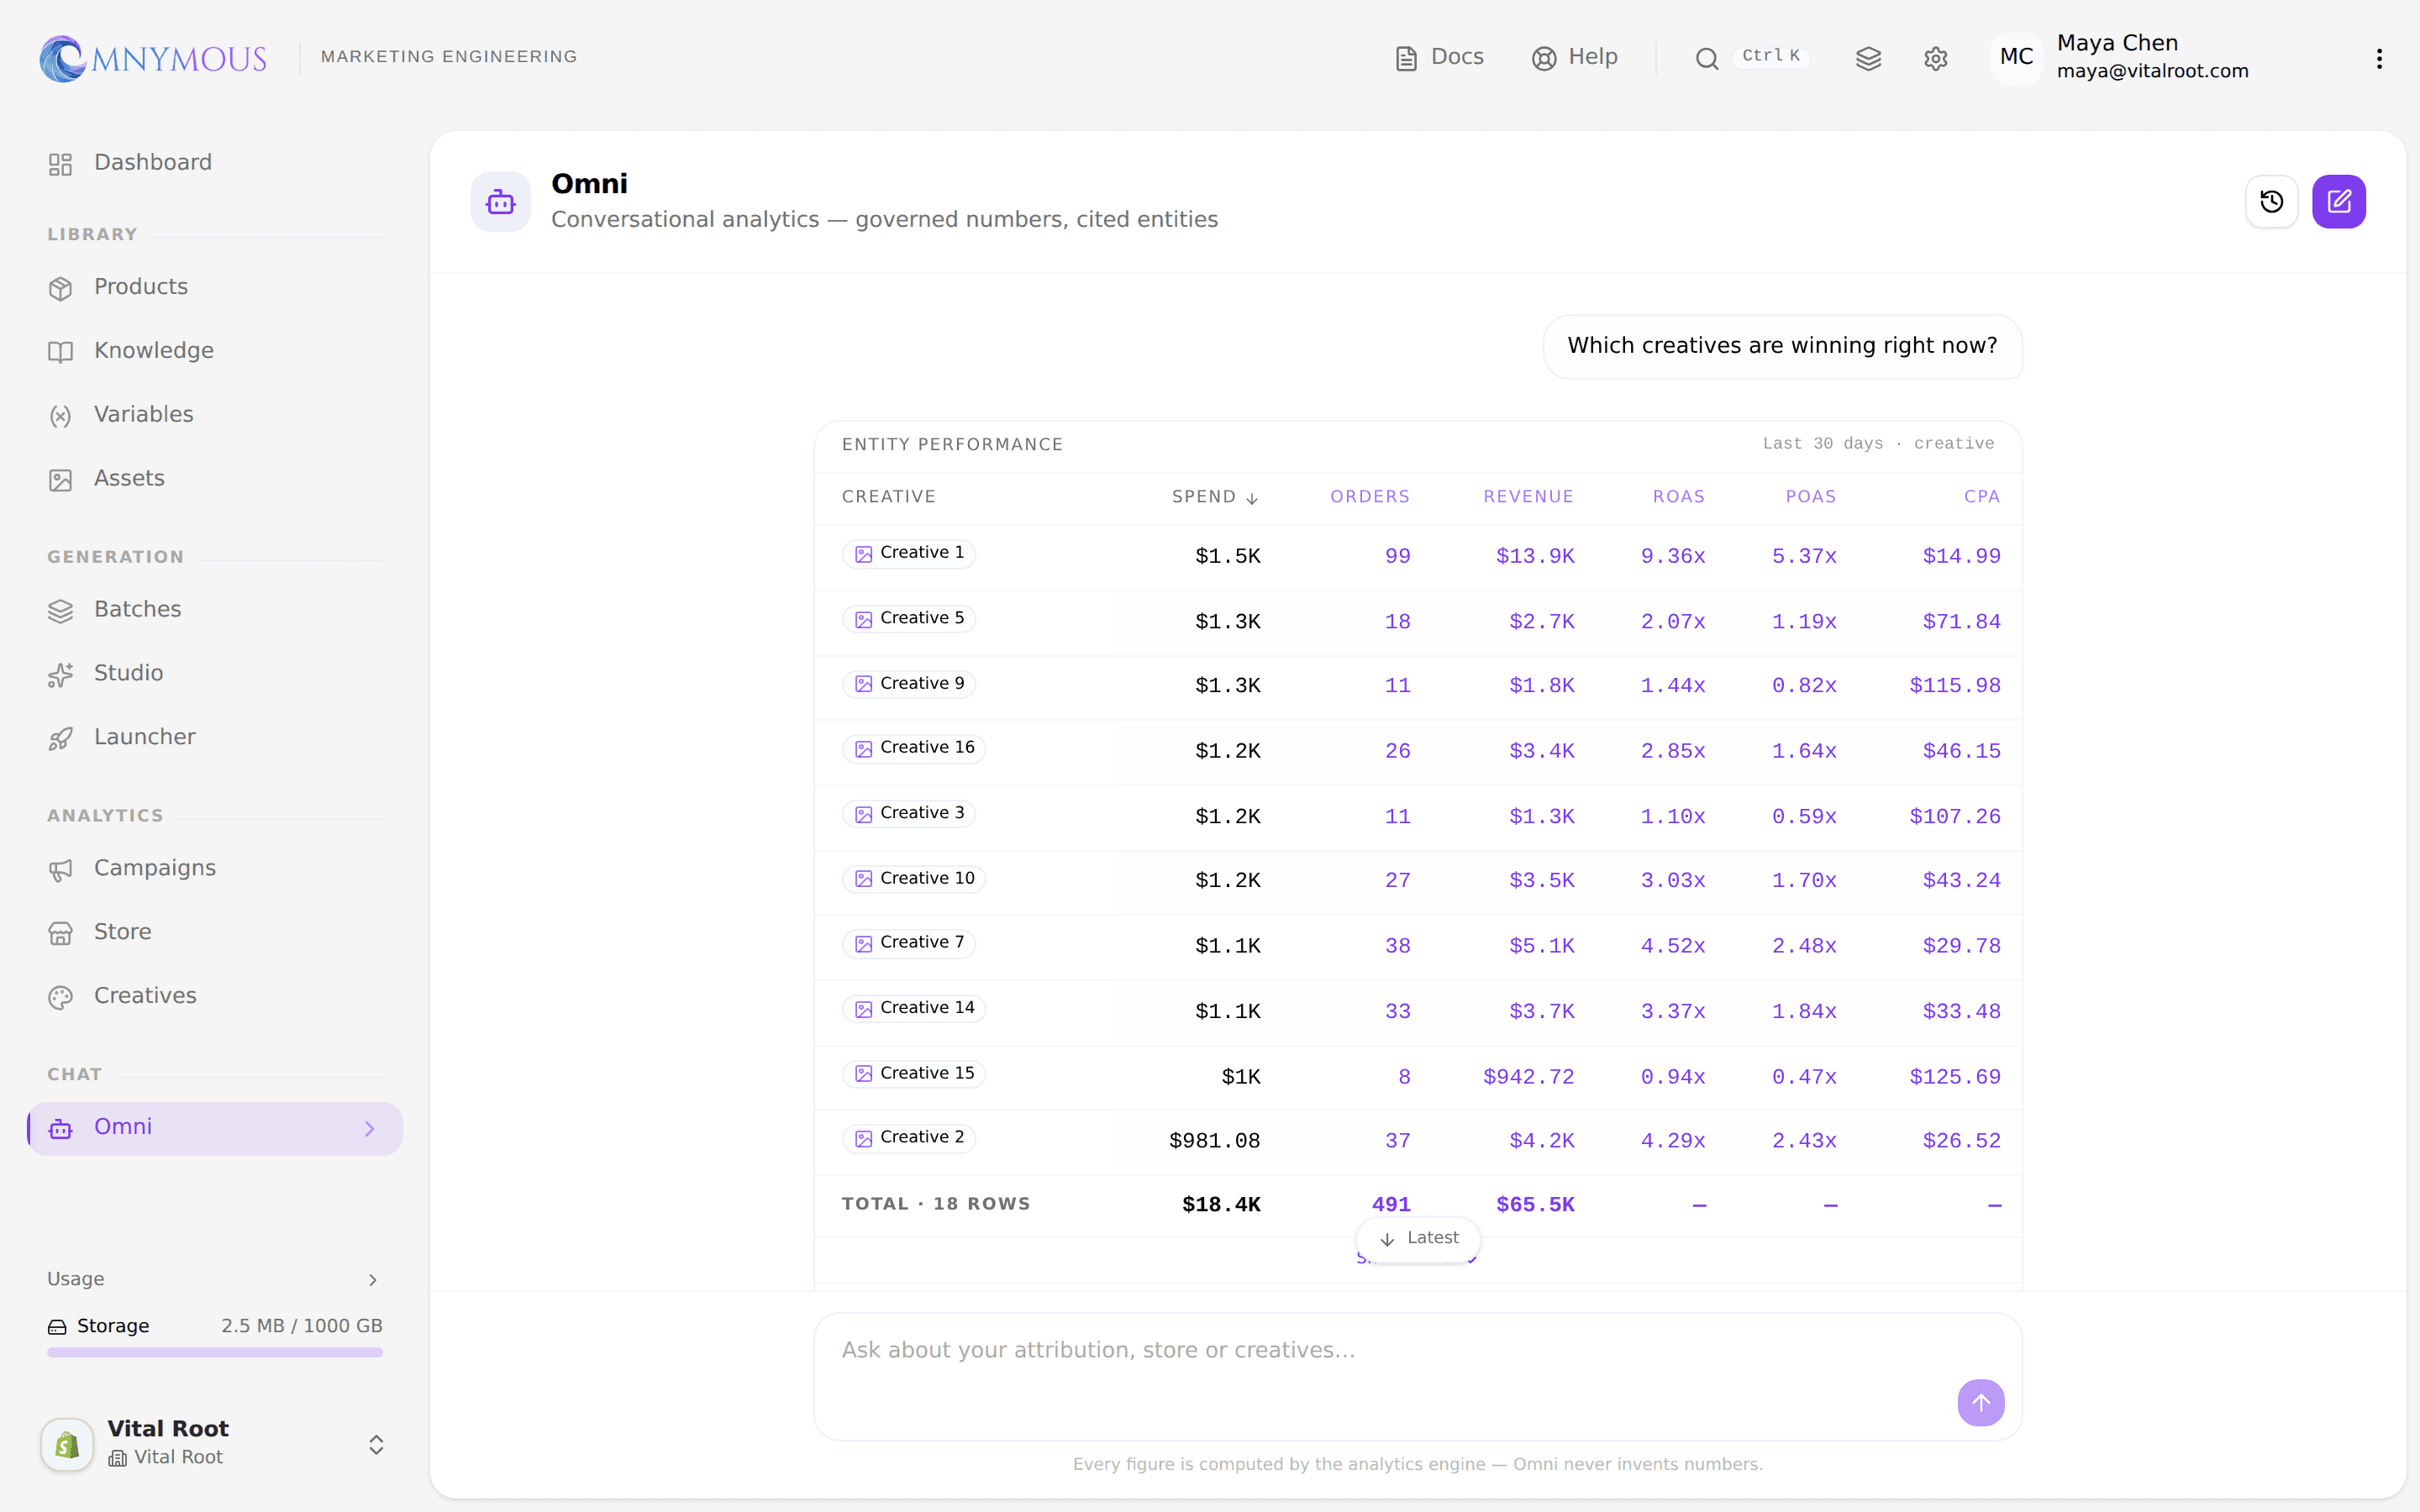The height and width of the screenshot is (1512, 2420).
Task: Open Batches in sidebar
Action: click(214, 610)
